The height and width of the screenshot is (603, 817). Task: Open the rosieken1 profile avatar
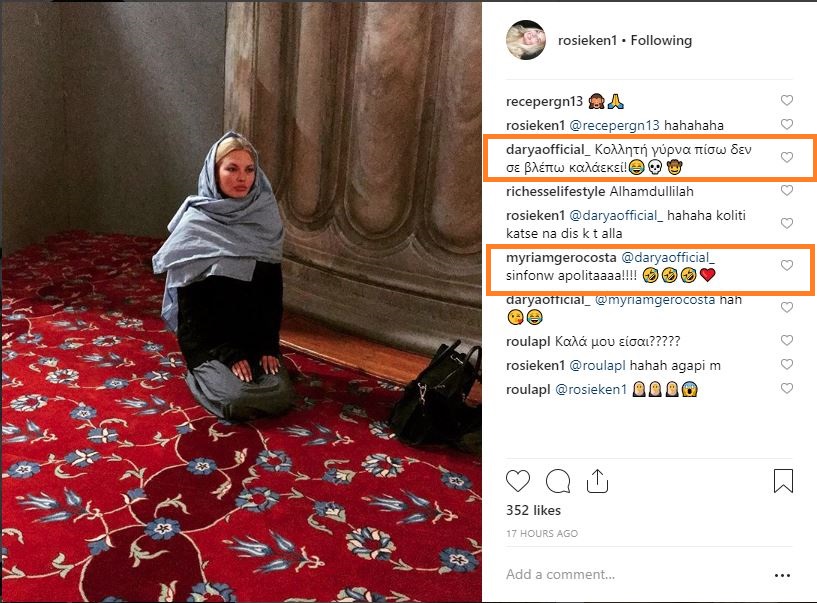pos(526,40)
